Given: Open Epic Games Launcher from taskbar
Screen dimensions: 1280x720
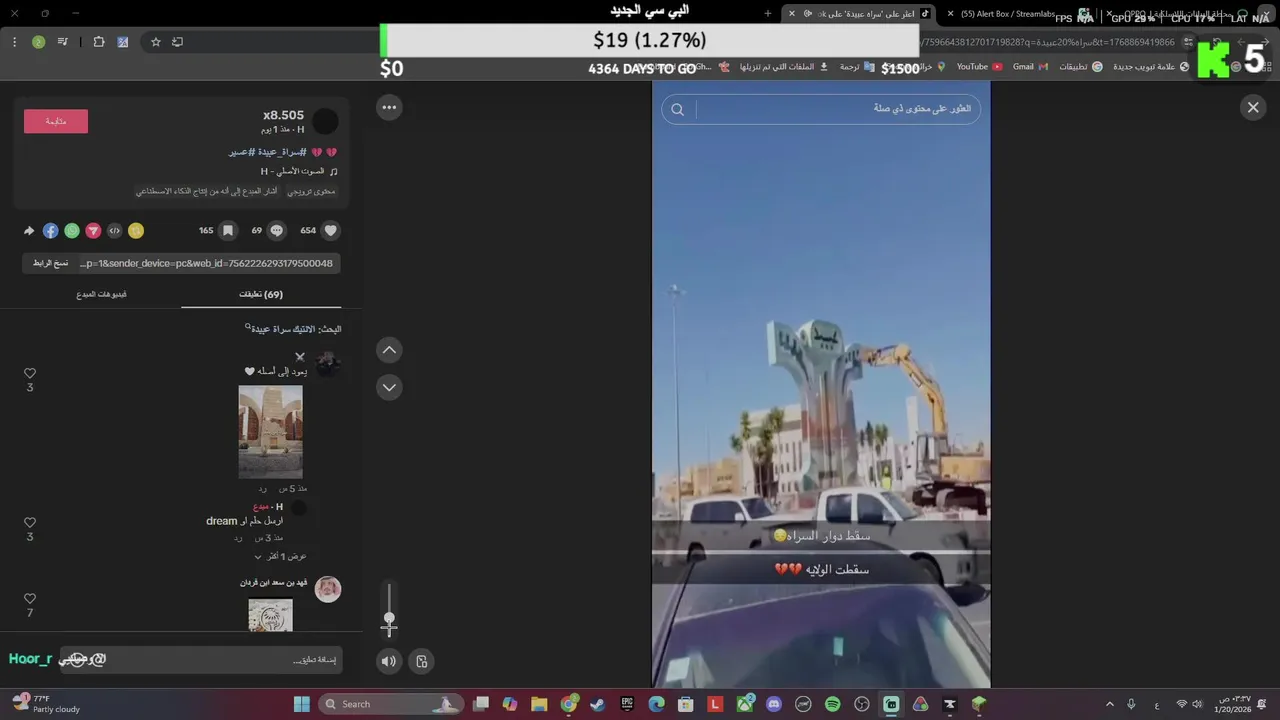Looking at the screenshot, I should [627, 704].
